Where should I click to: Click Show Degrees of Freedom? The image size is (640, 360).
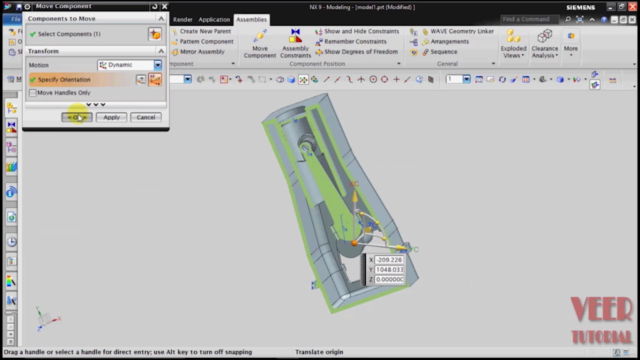pos(357,52)
